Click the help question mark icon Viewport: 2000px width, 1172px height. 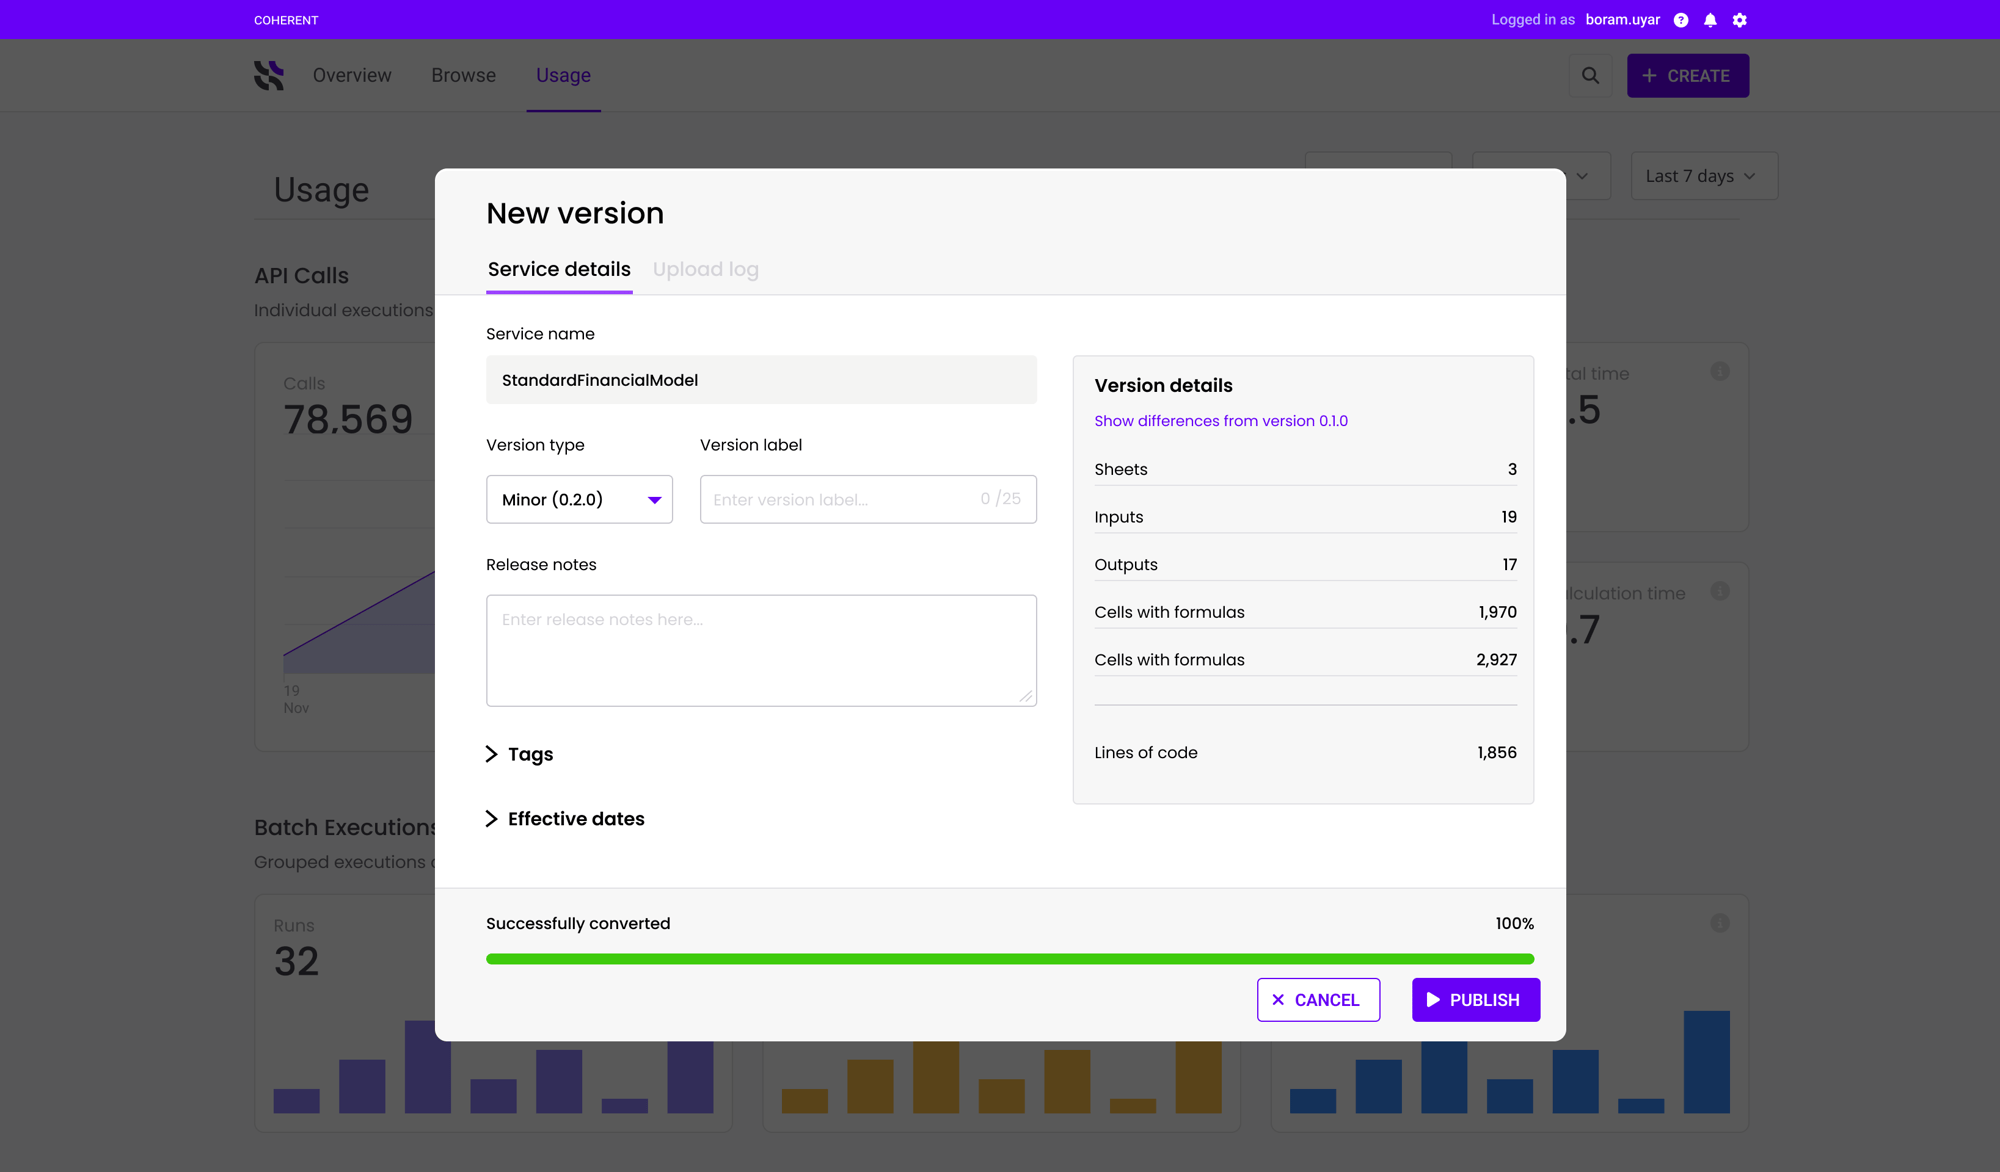[1681, 20]
